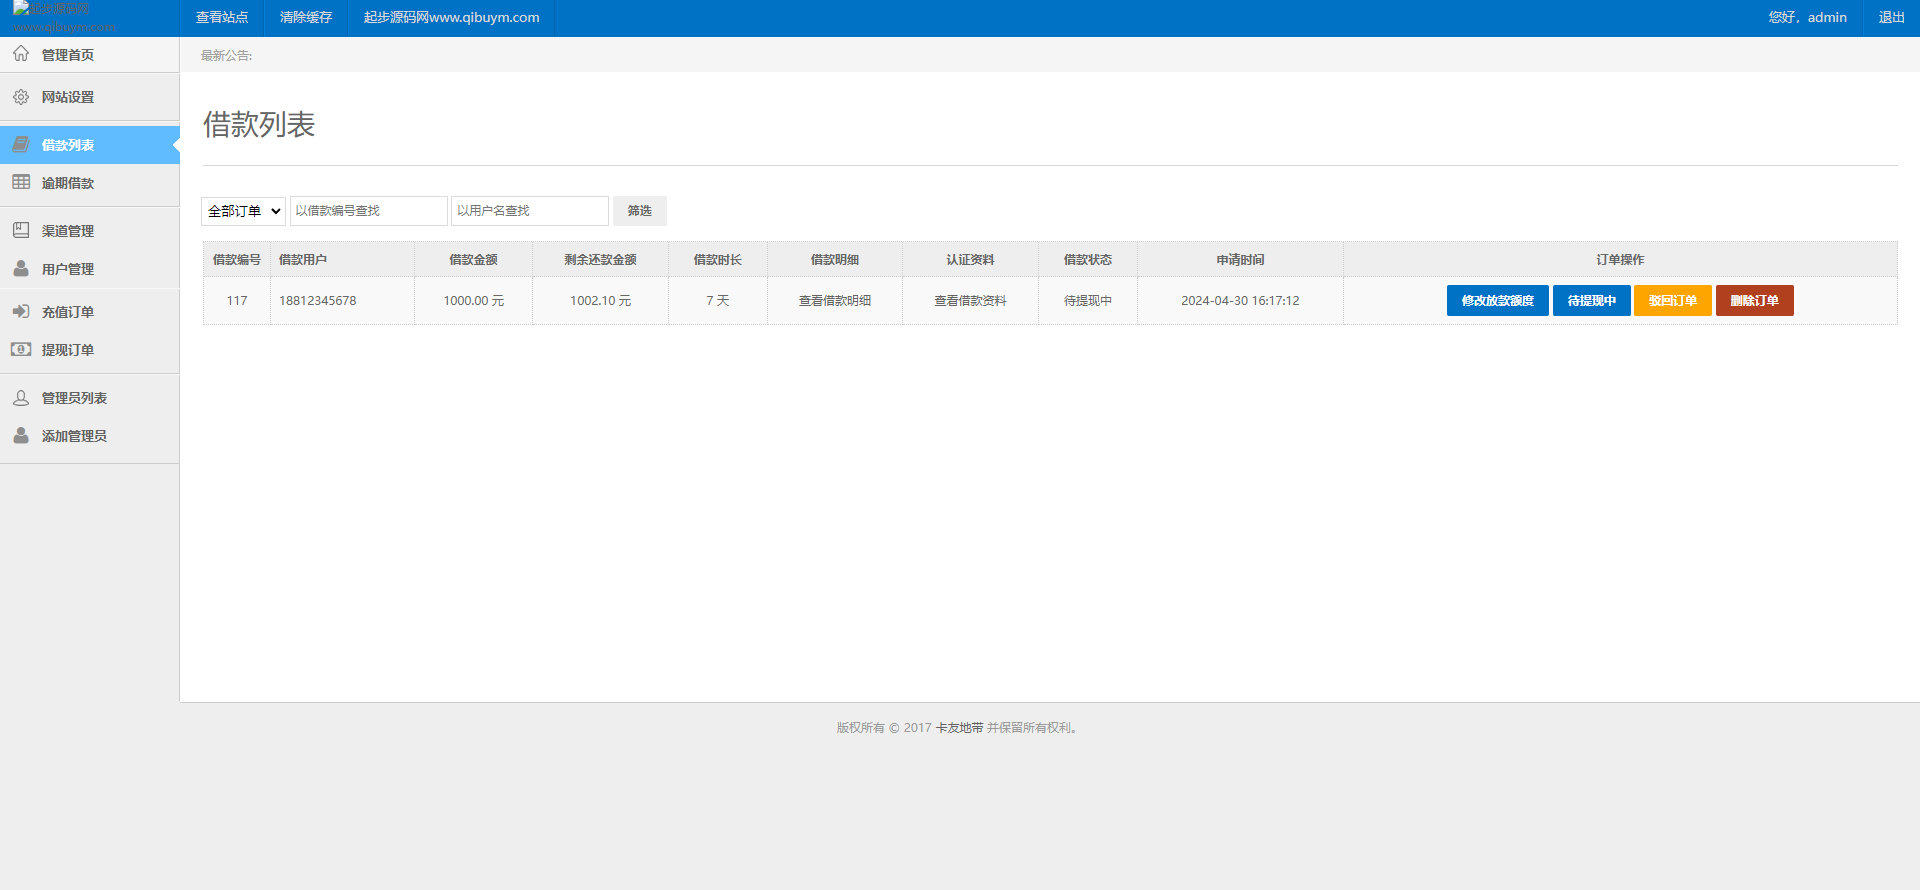Click the home icon beside 管理首页
This screenshot has height=890, width=1920.
click(21, 54)
